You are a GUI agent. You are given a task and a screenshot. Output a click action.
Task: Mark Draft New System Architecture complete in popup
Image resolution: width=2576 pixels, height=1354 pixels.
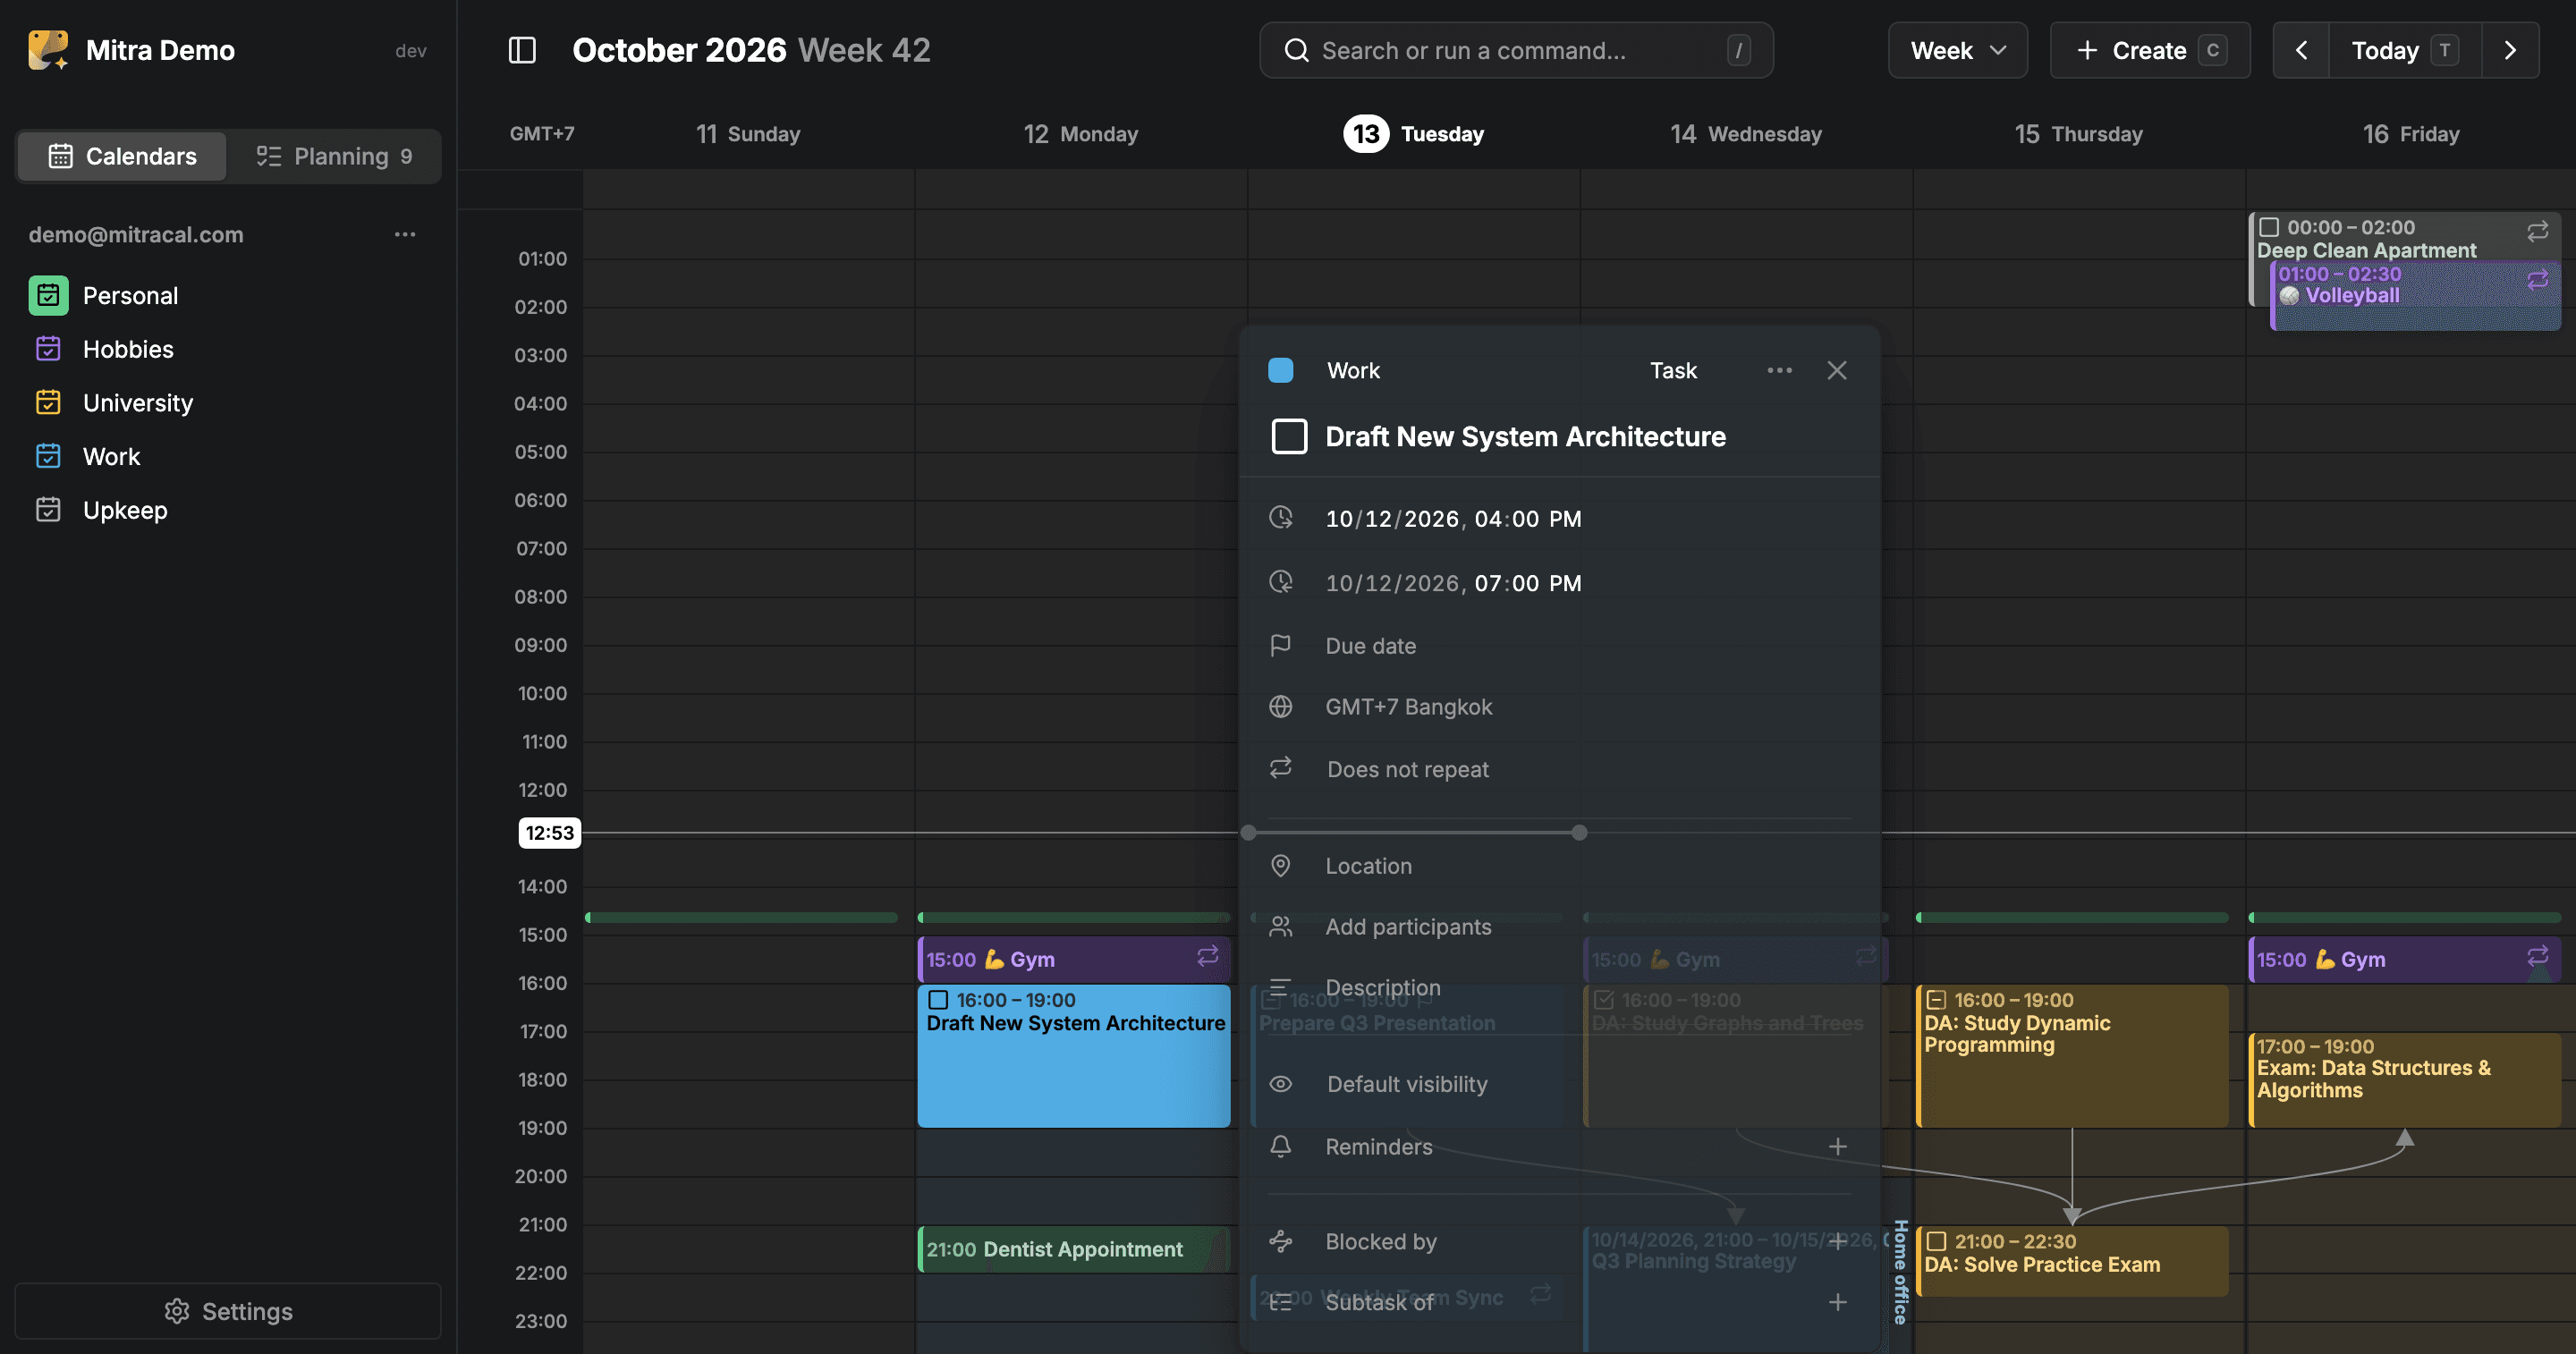1289,436
